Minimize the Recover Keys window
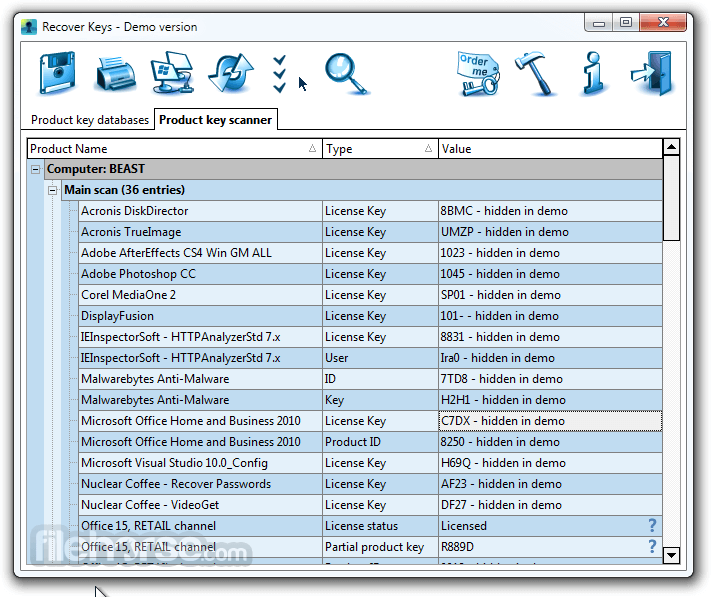This screenshot has height=597, width=712. pos(599,23)
